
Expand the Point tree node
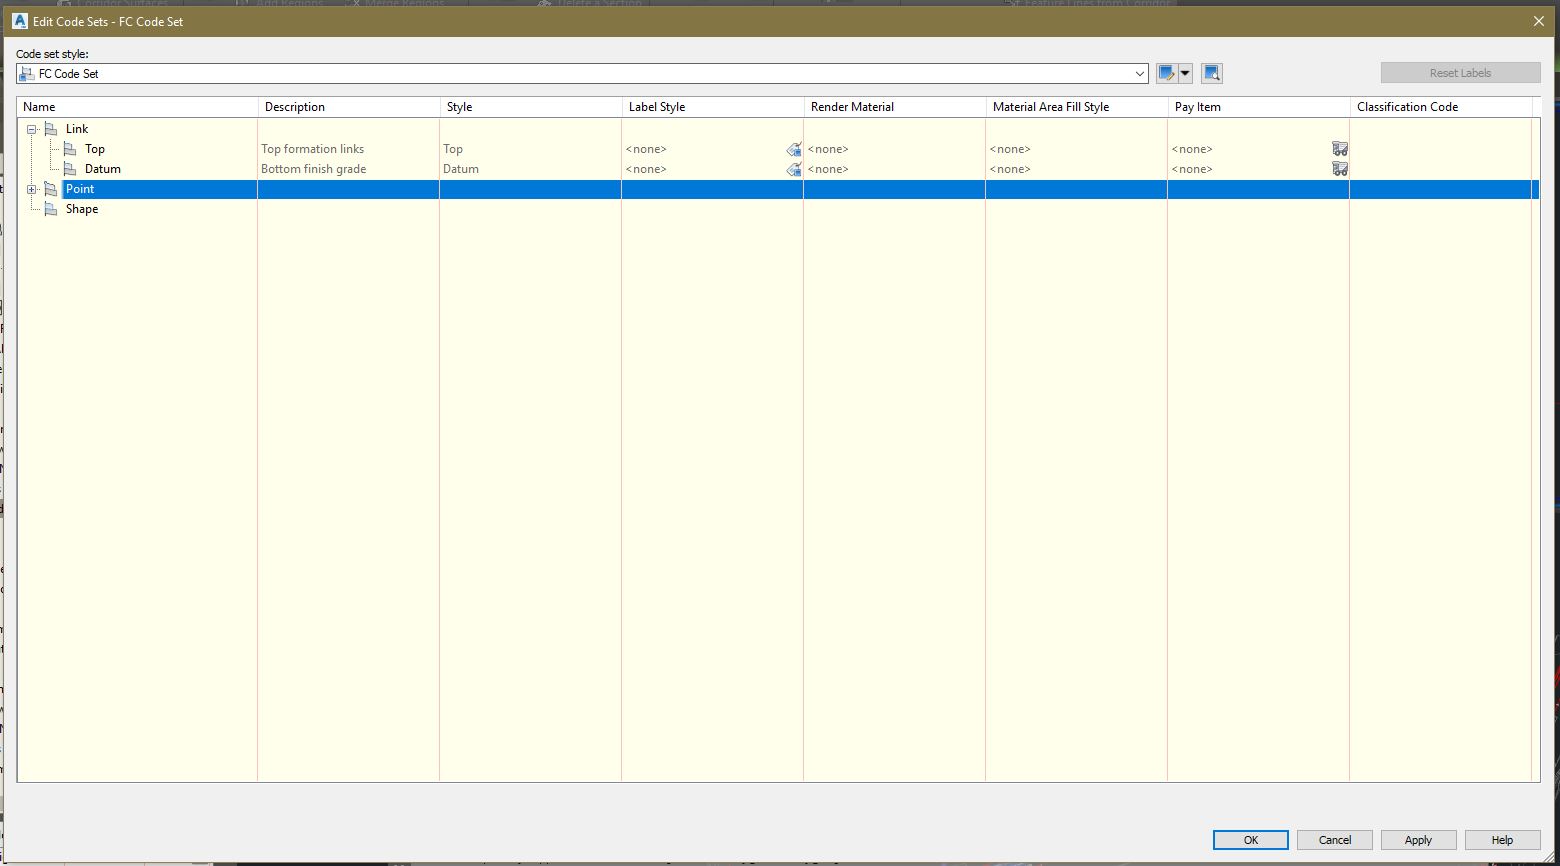32,189
